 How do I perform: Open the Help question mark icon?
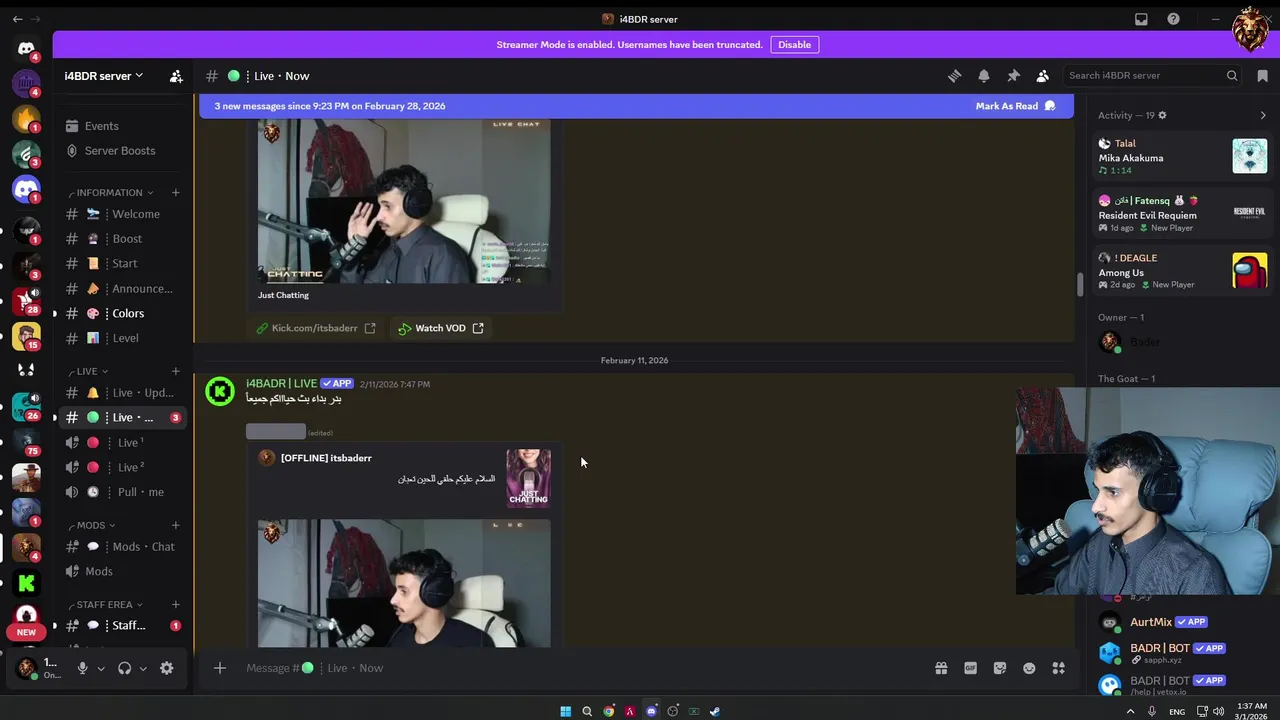click(x=1173, y=19)
